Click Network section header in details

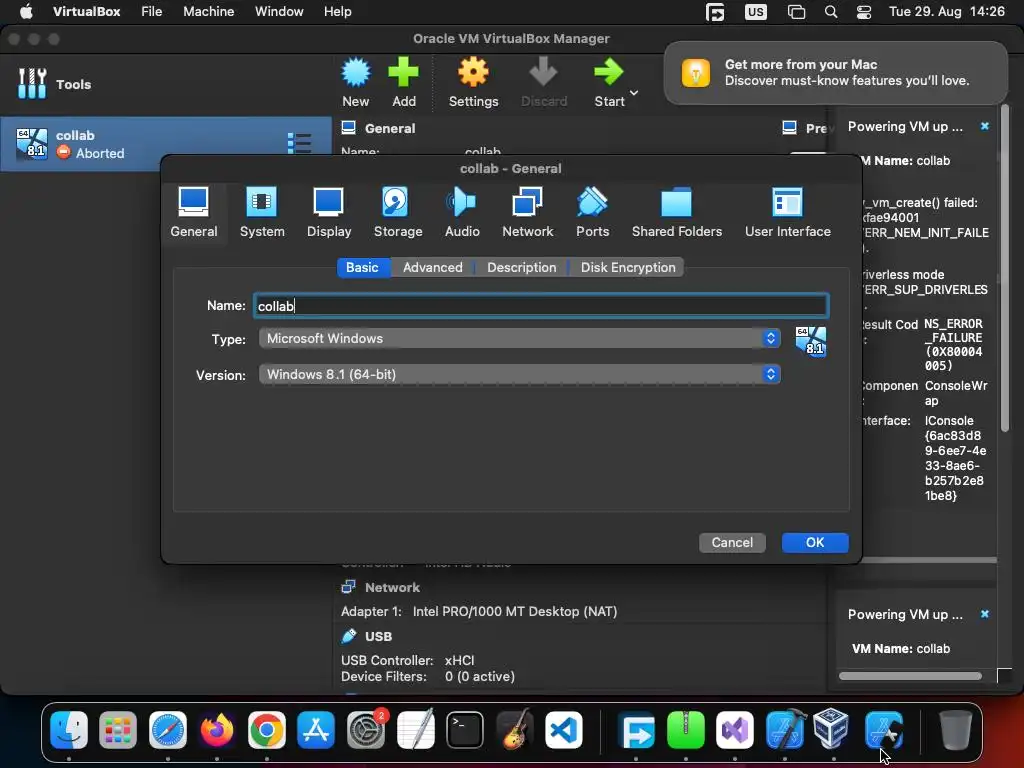[x=392, y=587]
